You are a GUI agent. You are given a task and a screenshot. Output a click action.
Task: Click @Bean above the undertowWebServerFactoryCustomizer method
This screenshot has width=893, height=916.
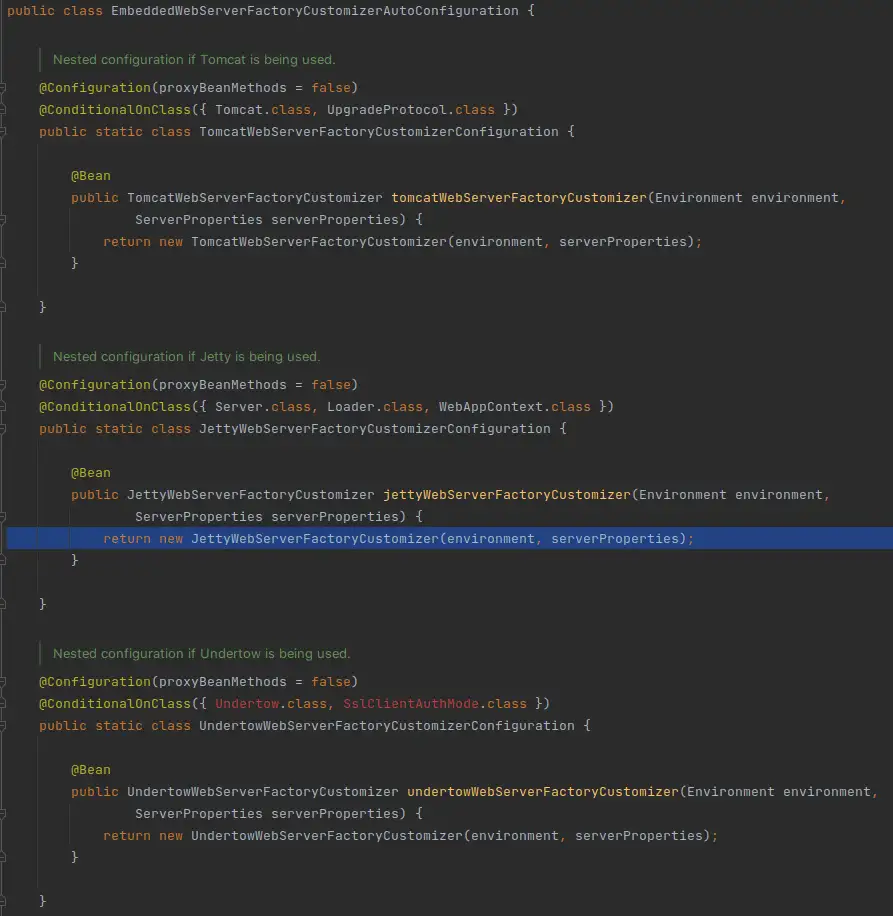coord(91,770)
